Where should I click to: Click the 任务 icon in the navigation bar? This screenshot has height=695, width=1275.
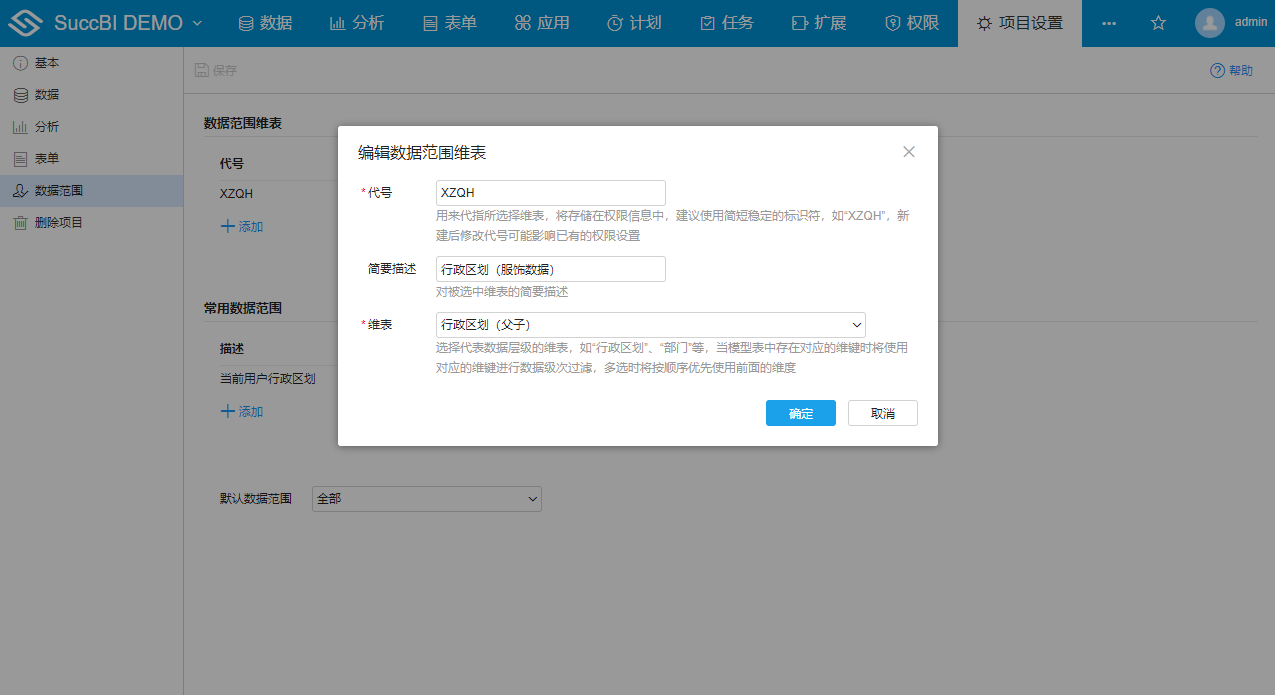click(x=707, y=21)
